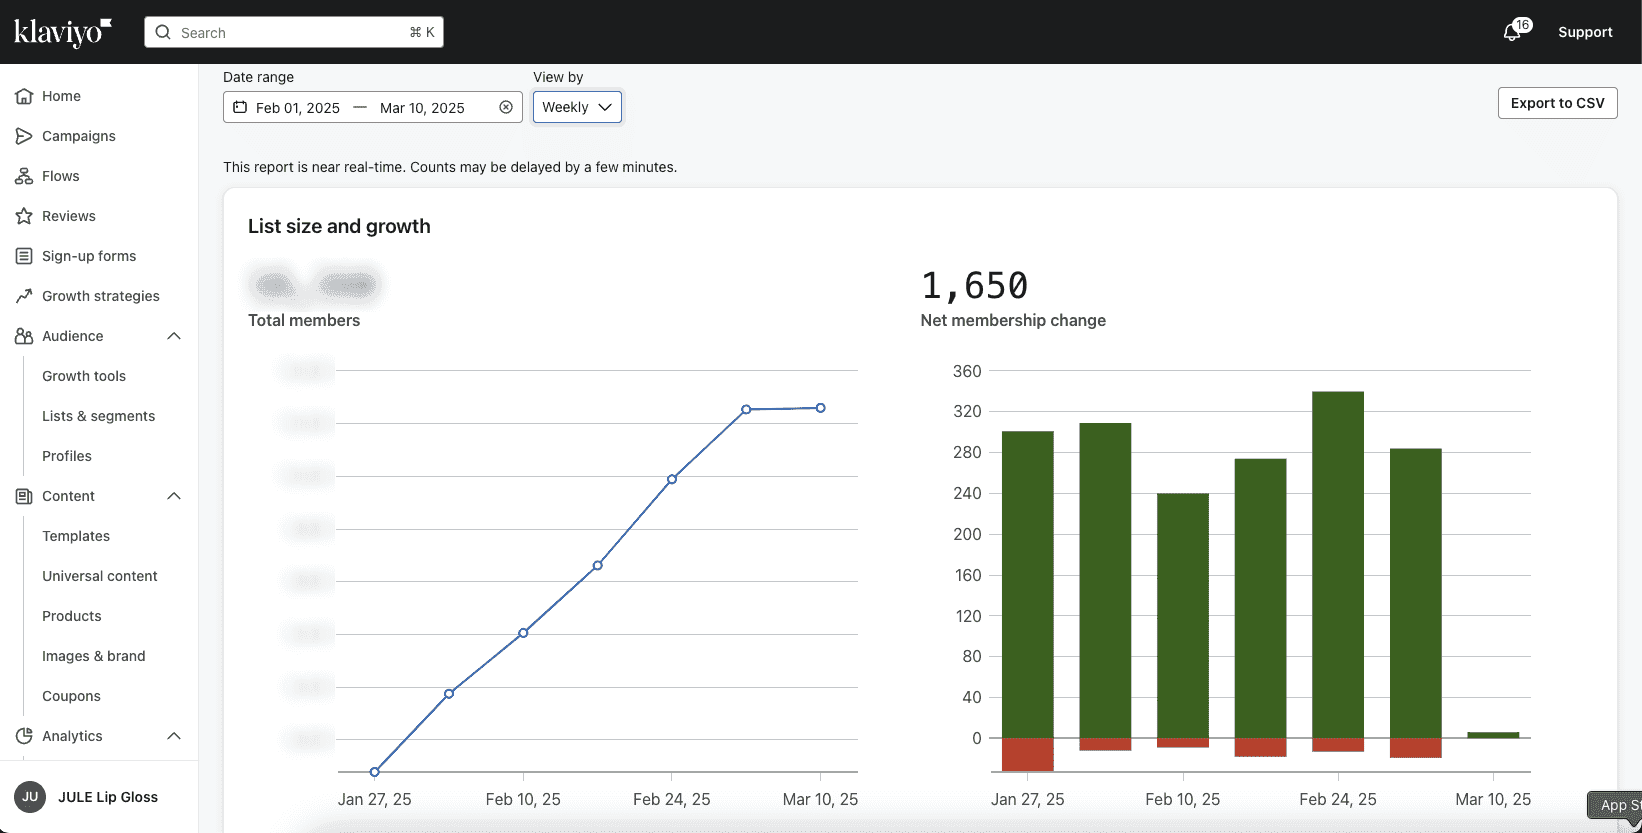1642x833 pixels.
Task: Click the red negative bar for Jan 27
Action: click(x=1028, y=755)
